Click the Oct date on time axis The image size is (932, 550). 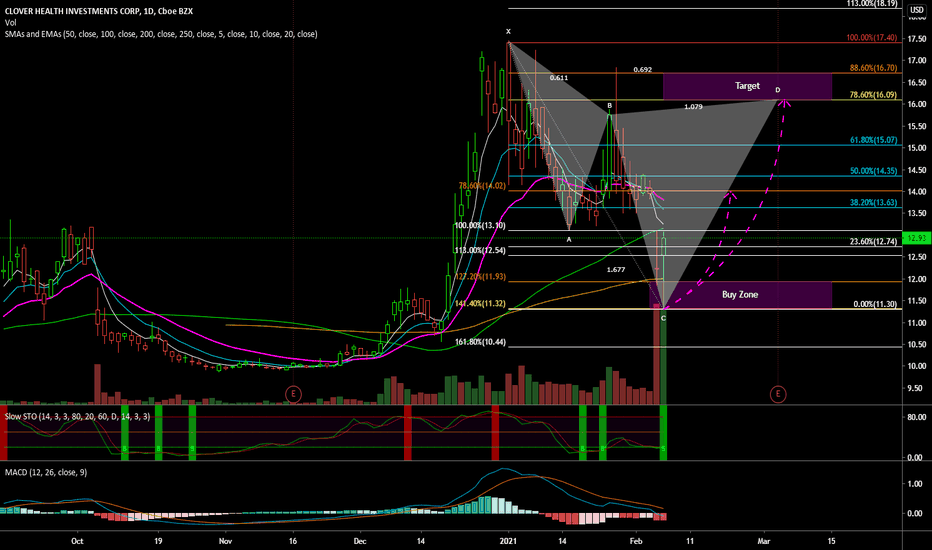click(77, 541)
